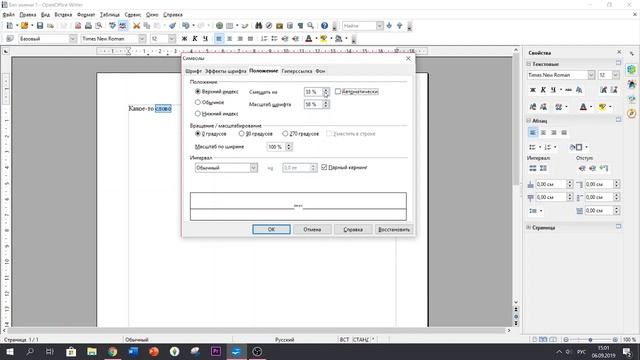Click the Export as PDF icon
The height and width of the screenshot is (360, 640).
tap(78, 26)
